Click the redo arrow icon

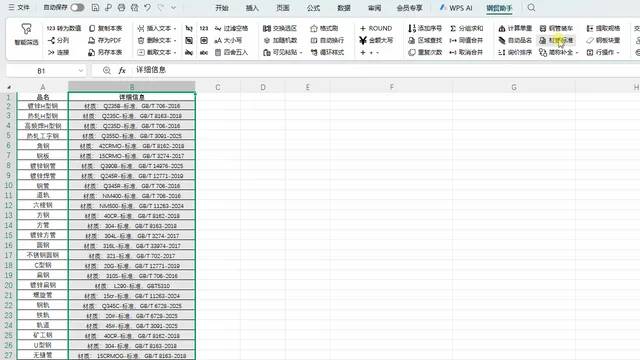tap(160, 7)
